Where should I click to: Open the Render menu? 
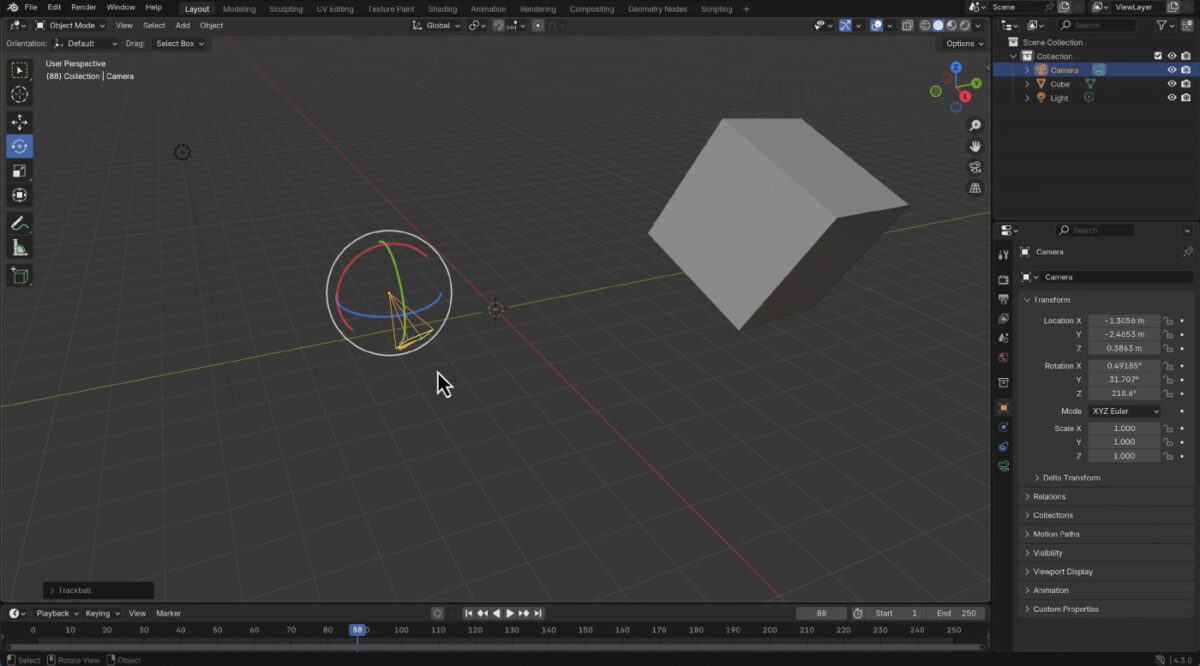tap(84, 8)
